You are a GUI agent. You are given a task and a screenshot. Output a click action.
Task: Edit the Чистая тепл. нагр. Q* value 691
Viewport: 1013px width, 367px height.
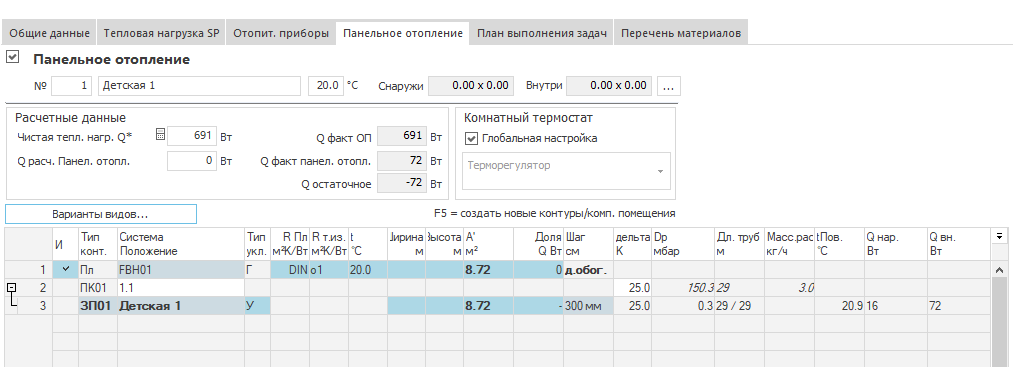pyautogui.click(x=192, y=137)
